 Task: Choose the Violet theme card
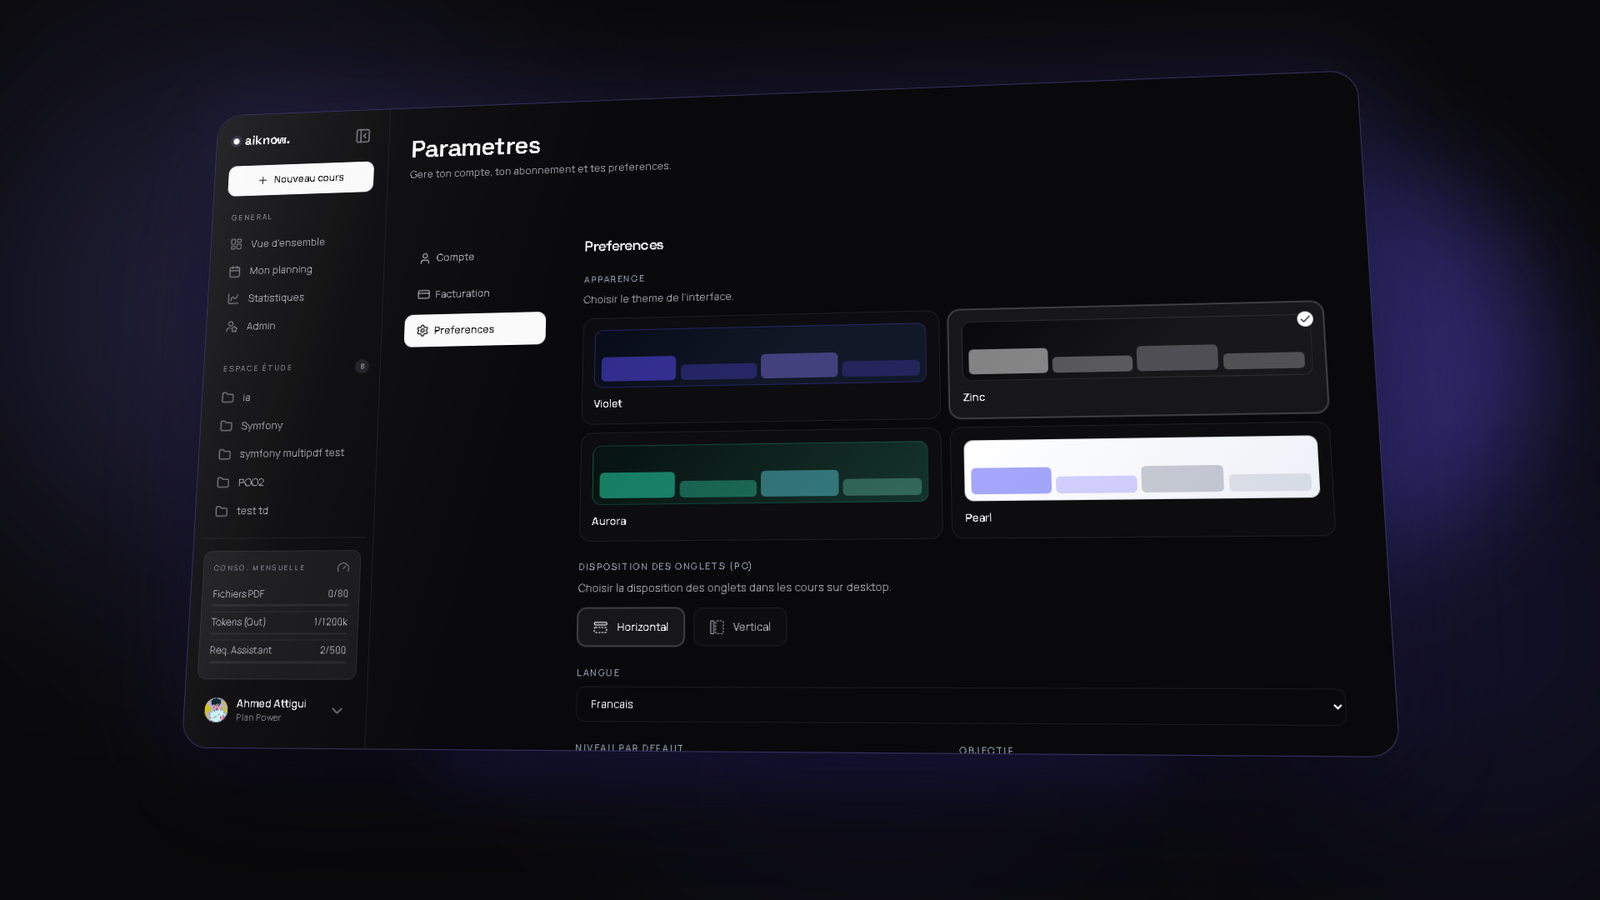point(761,366)
